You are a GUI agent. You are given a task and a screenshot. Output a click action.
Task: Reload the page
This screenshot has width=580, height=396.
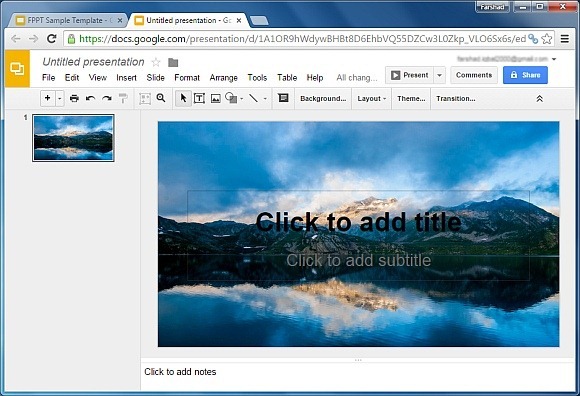(x=51, y=39)
